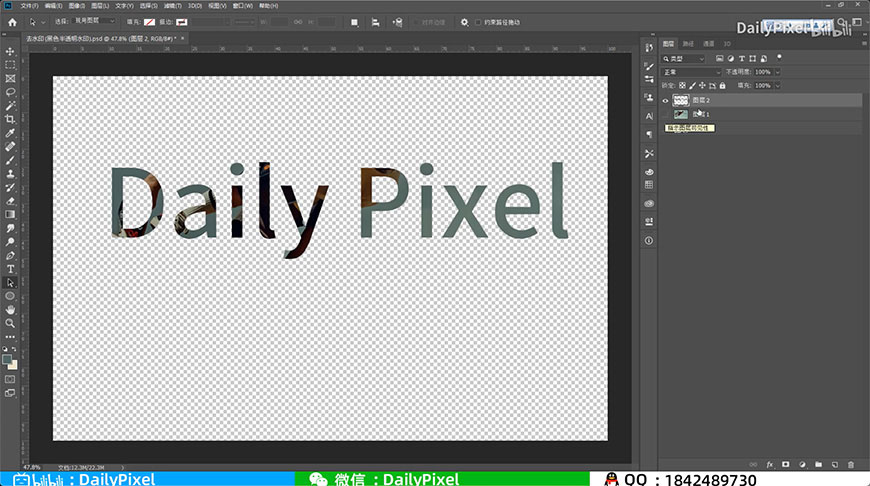Image resolution: width=870 pixels, height=486 pixels.
Task: Select the Ellipse shape tool
Action: point(10,296)
